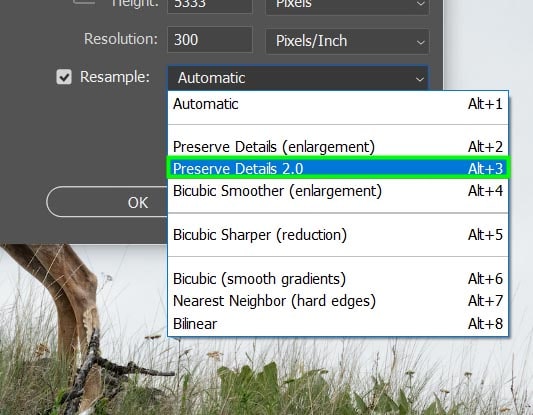The image size is (533, 415).
Task: Click the Height value field
Action: coord(210,5)
